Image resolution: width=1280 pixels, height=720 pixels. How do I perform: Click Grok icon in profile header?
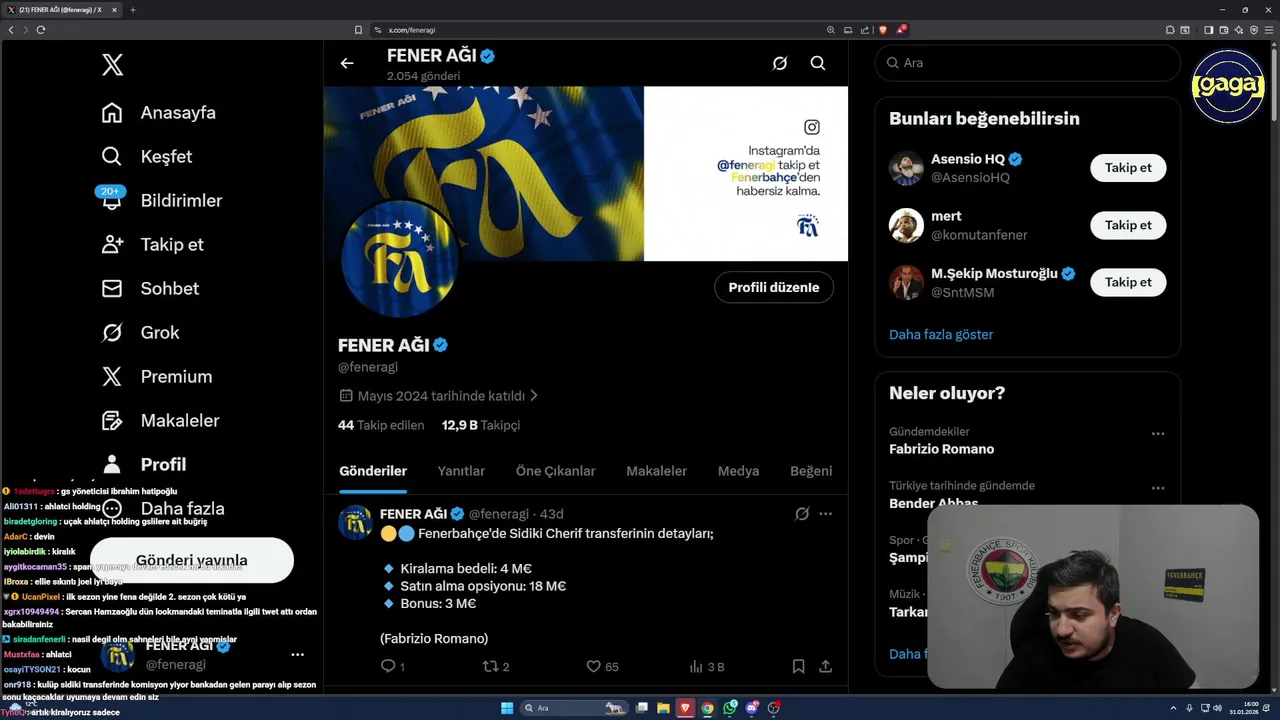pos(780,63)
